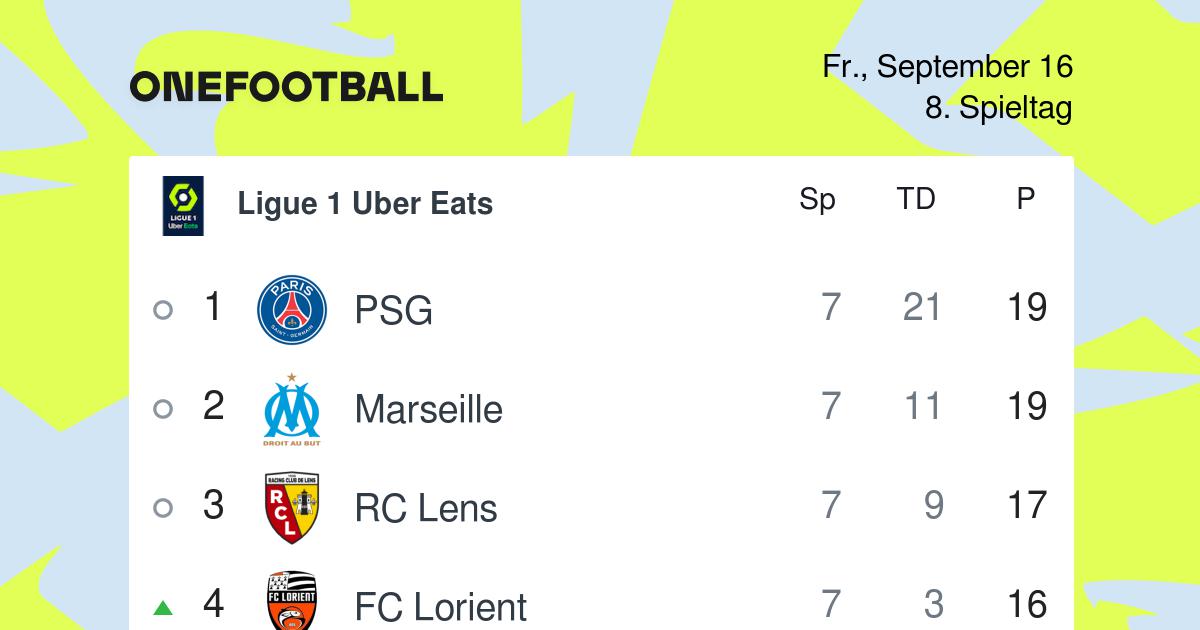Open the PSG team name

(x=394, y=311)
